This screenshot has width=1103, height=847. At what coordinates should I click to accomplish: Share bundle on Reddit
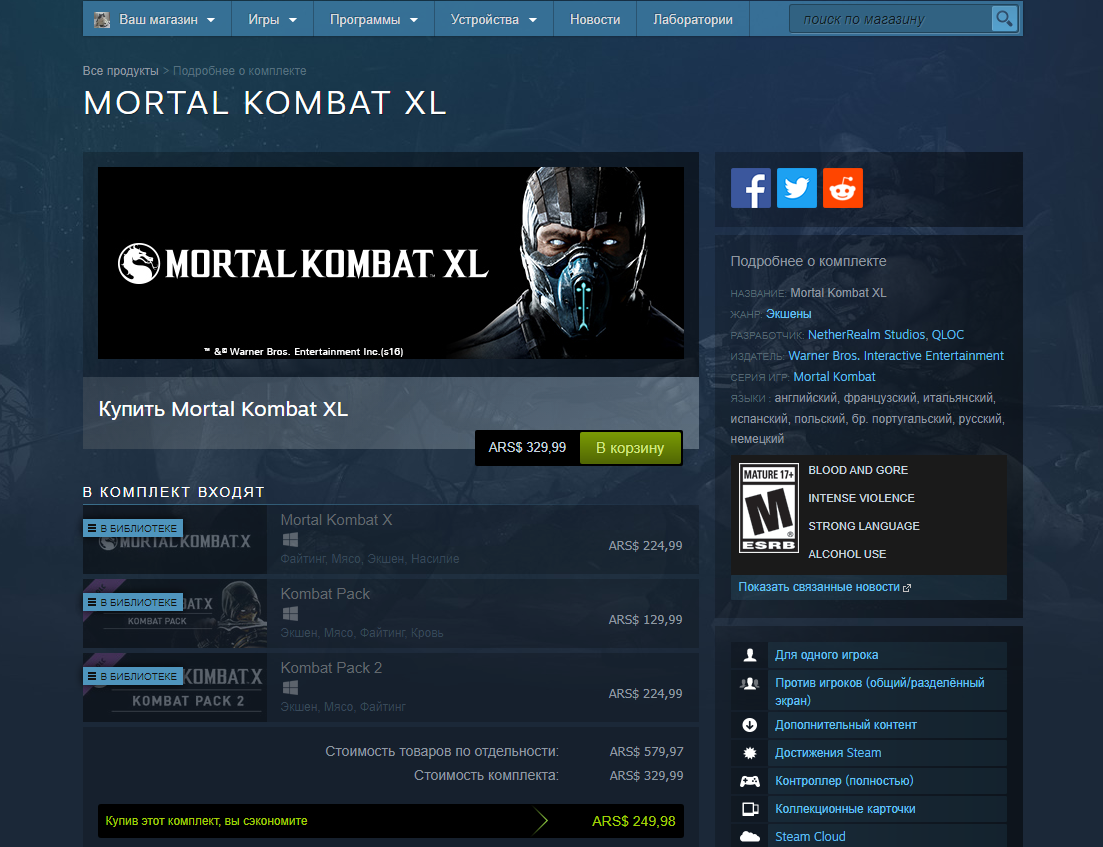[x=843, y=188]
